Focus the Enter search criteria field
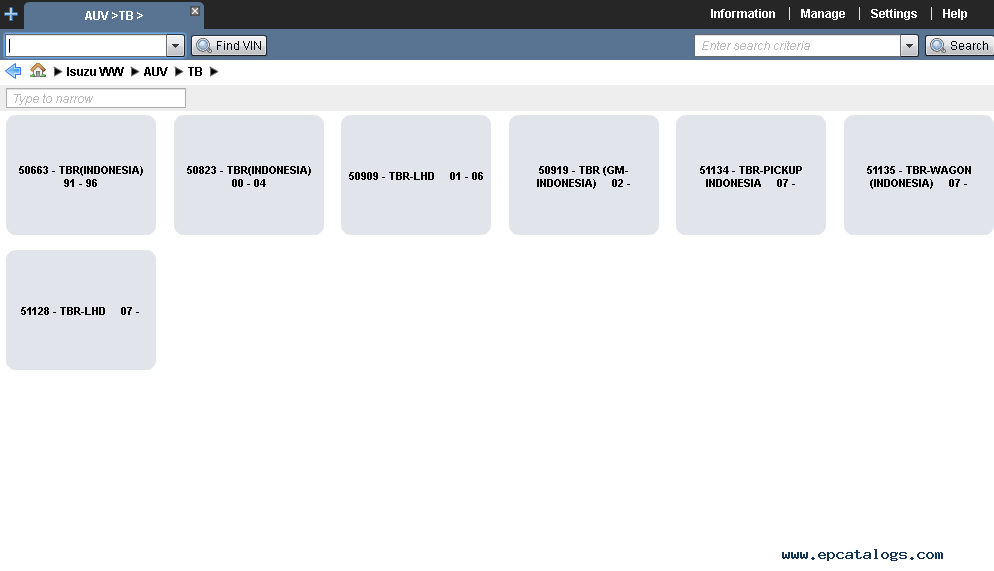 797,46
